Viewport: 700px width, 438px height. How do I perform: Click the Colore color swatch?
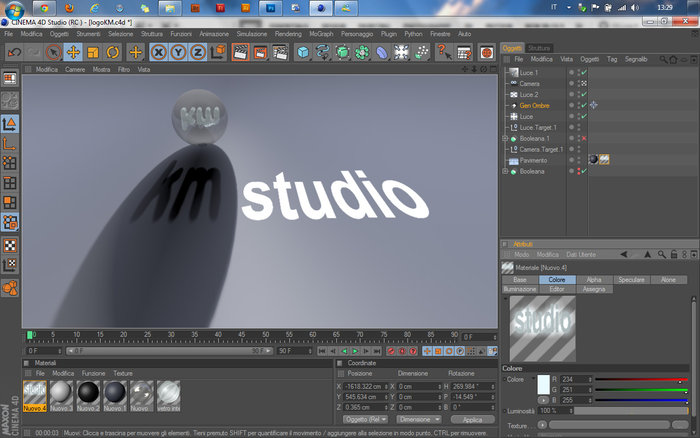(543, 385)
